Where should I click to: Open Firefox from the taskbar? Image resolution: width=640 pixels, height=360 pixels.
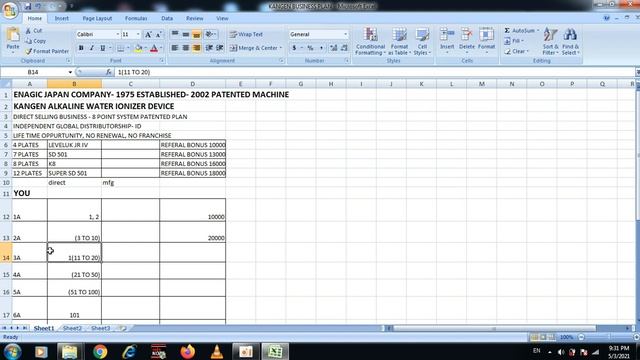188,351
